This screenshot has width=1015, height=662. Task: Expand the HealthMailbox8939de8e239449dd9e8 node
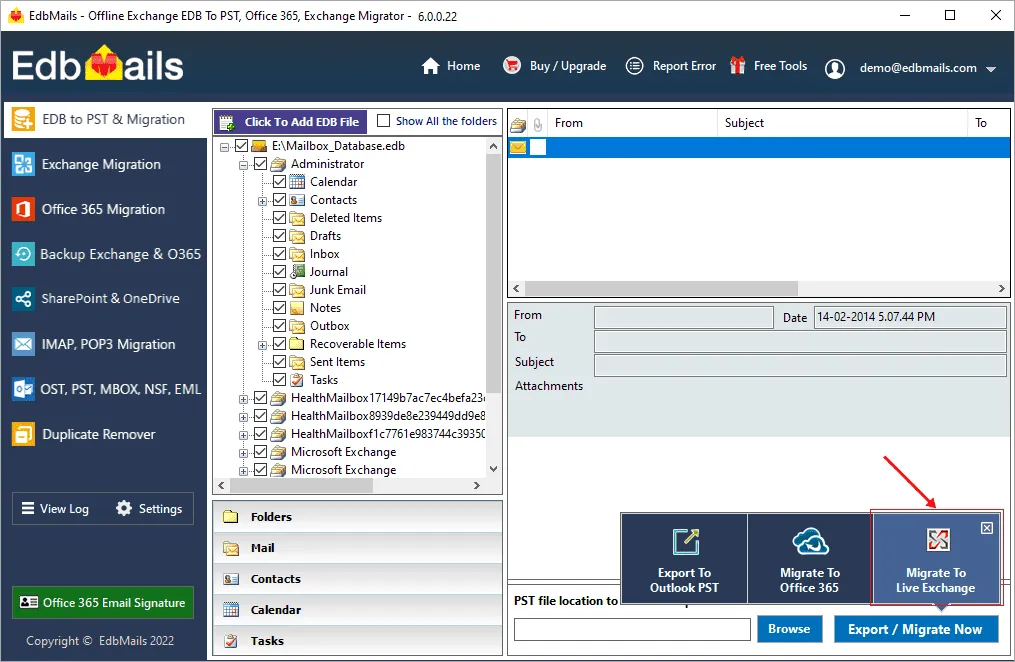tap(243, 417)
